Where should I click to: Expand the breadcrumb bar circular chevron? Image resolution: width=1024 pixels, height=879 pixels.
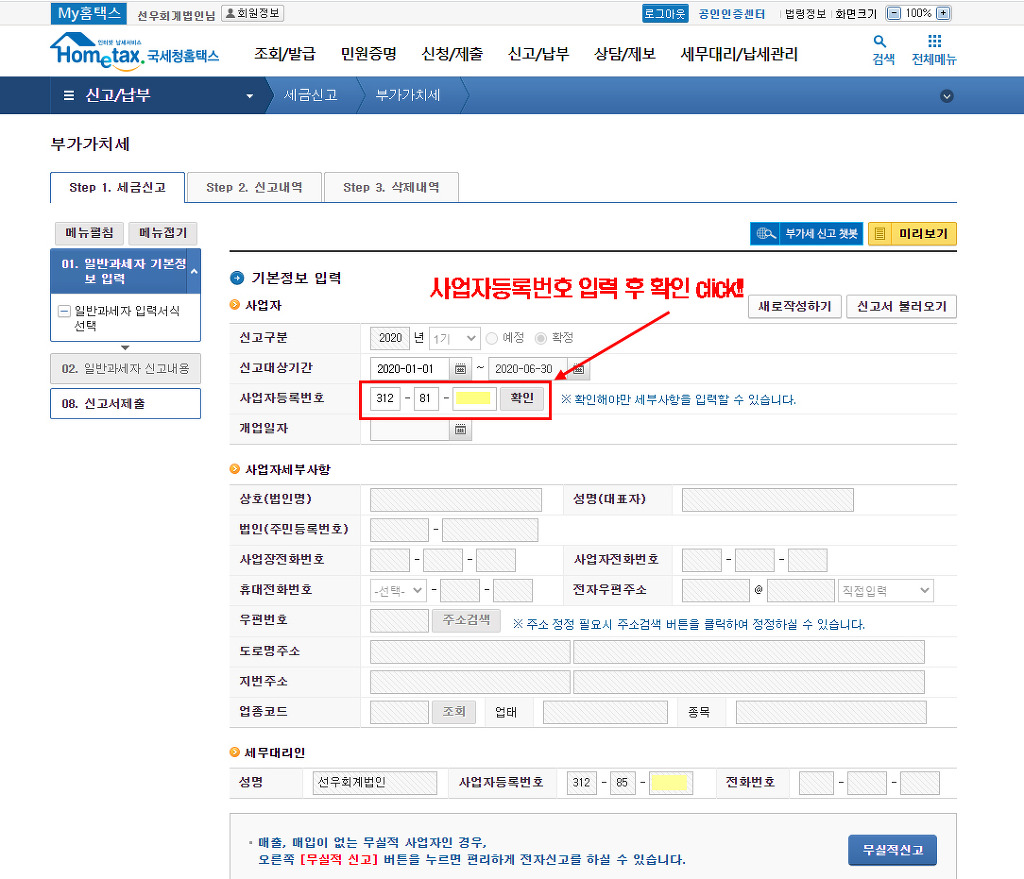(946, 96)
